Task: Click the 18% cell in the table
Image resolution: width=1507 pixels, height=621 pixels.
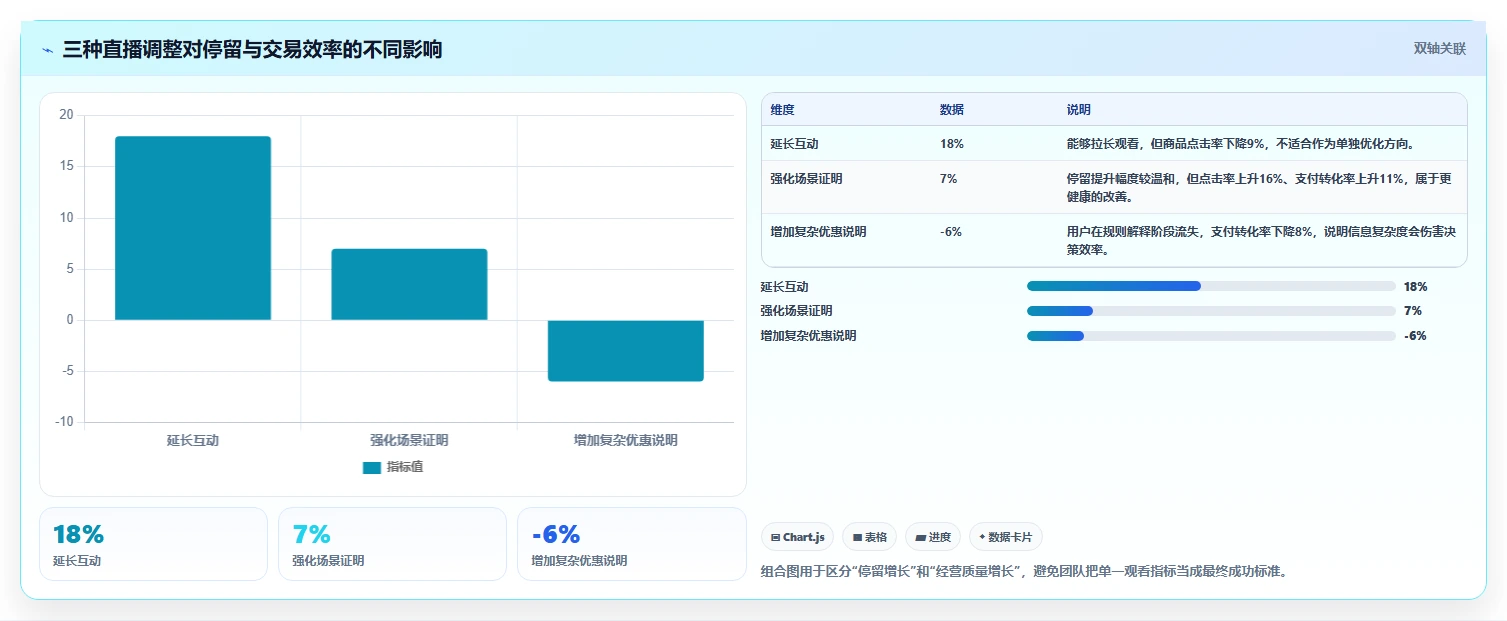Action: (x=952, y=144)
